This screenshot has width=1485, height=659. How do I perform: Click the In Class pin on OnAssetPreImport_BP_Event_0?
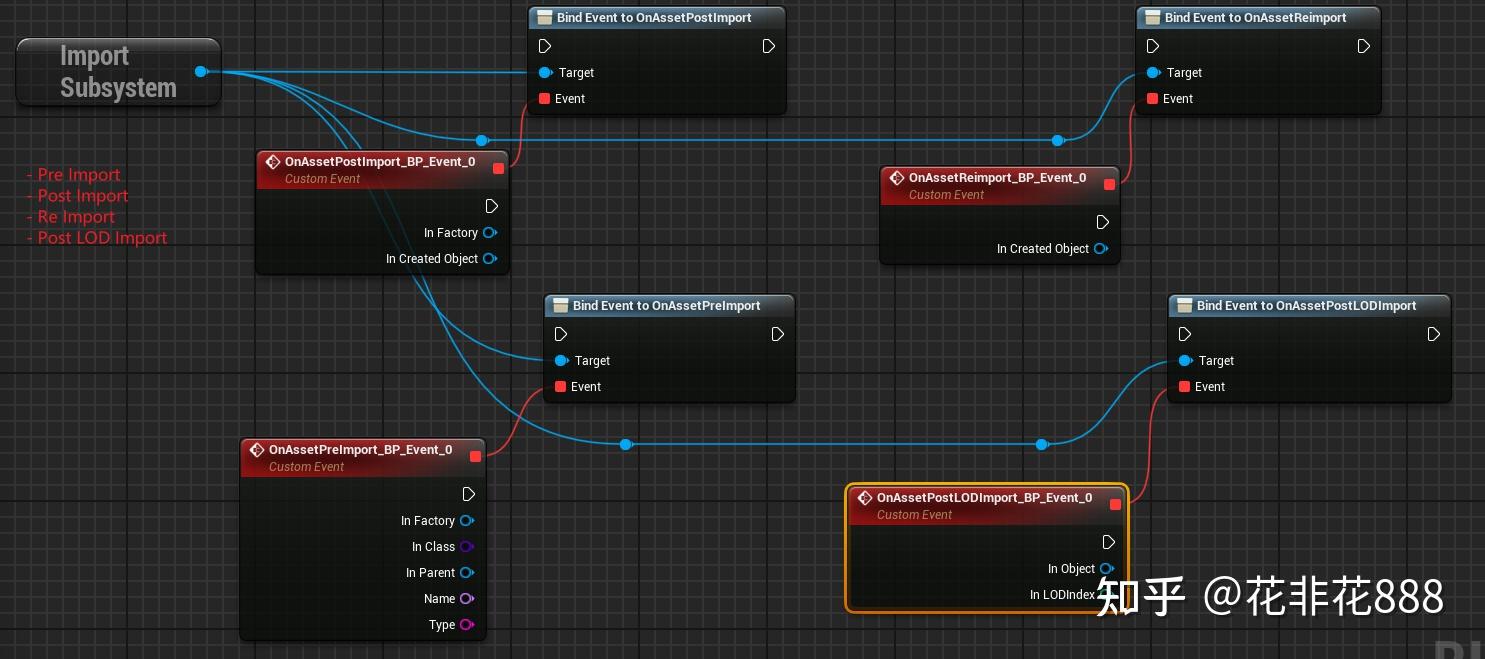(466, 546)
